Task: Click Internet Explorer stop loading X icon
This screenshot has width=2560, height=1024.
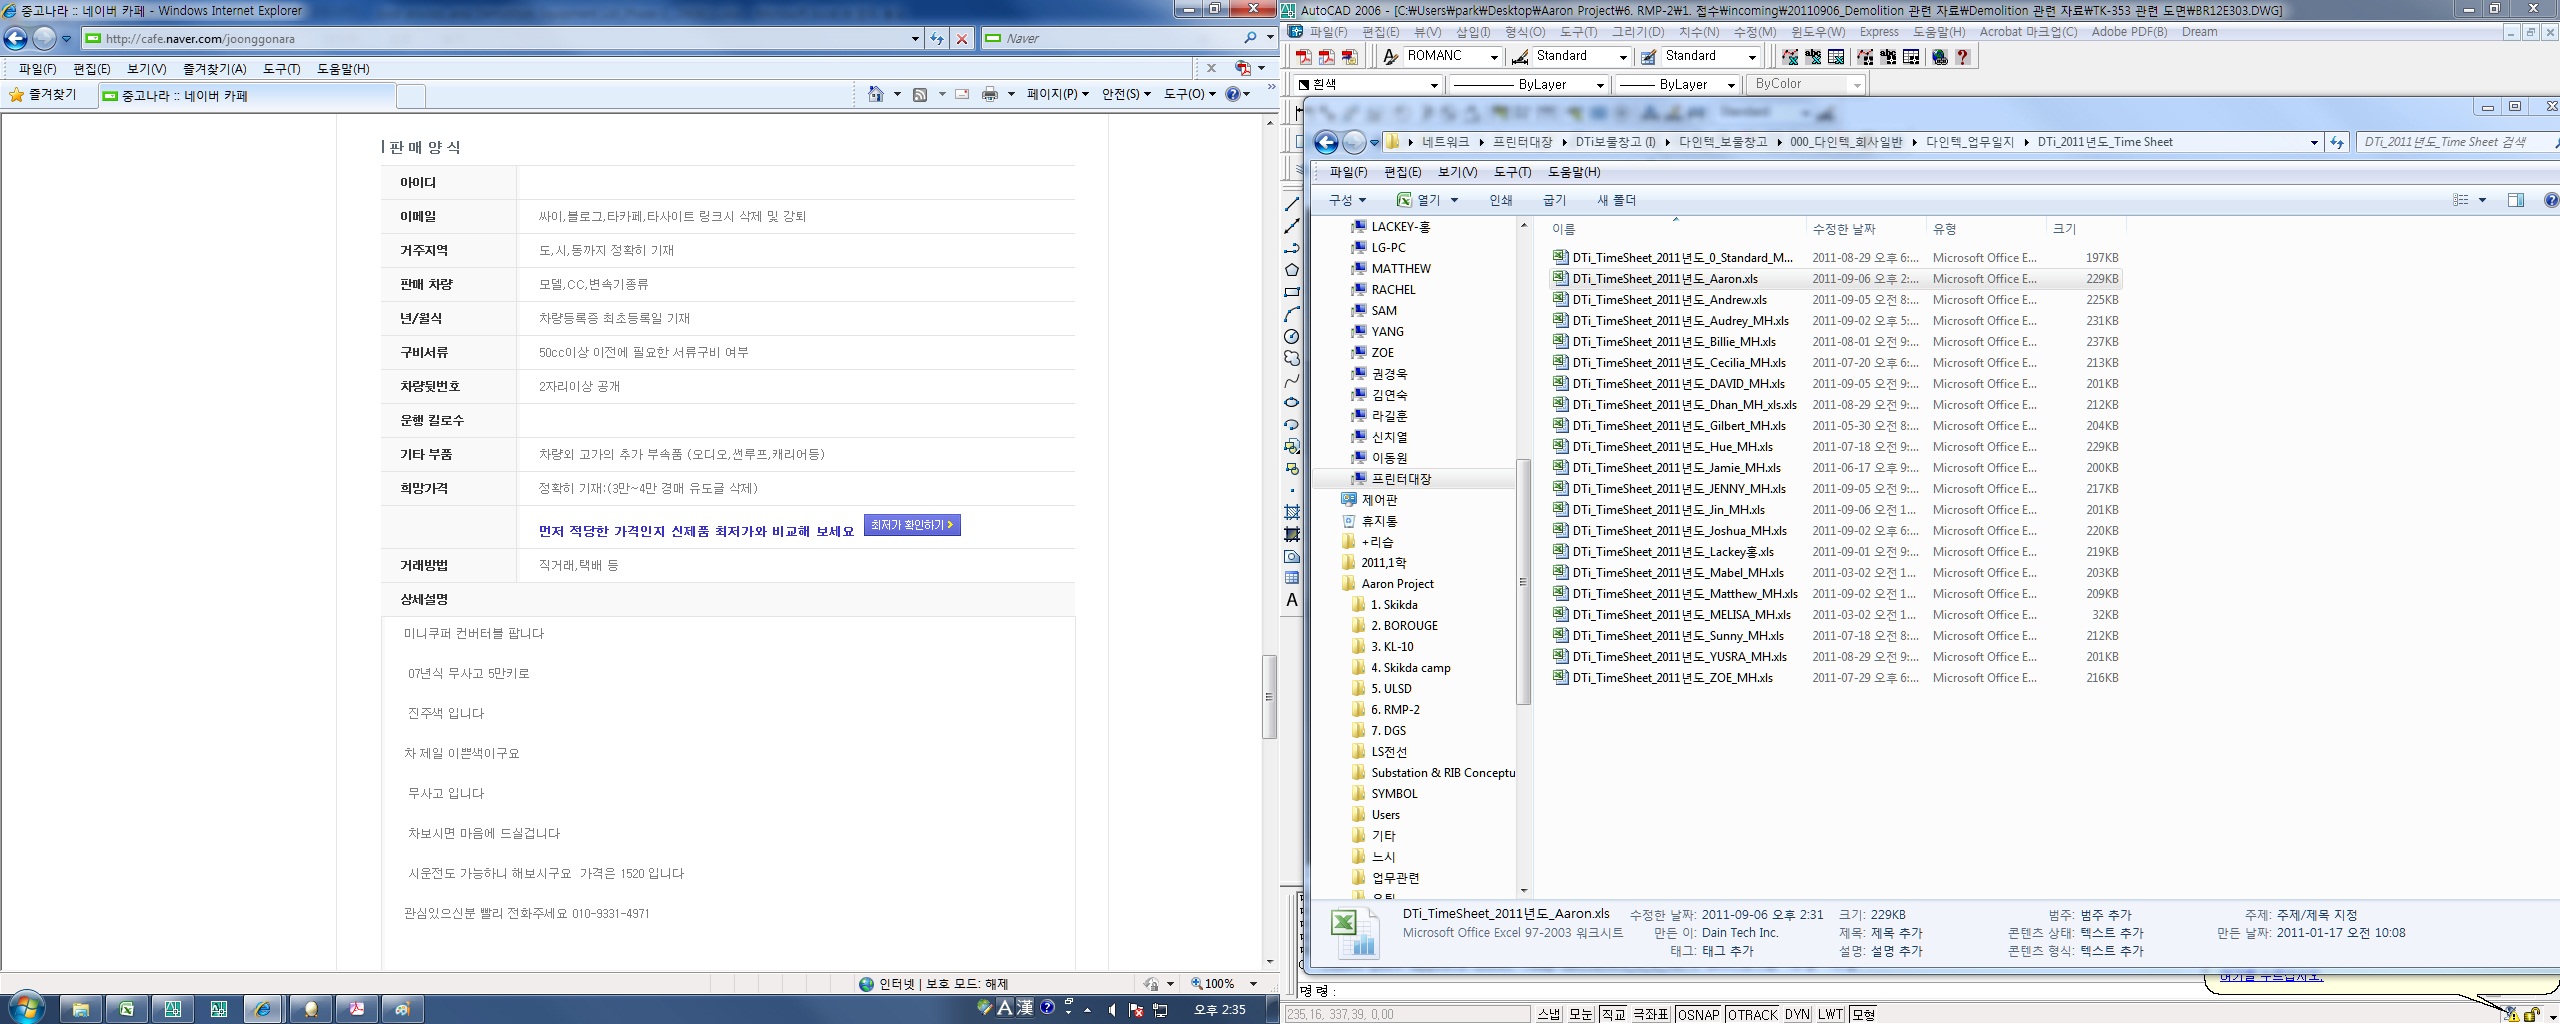Action: click(x=962, y=38)
